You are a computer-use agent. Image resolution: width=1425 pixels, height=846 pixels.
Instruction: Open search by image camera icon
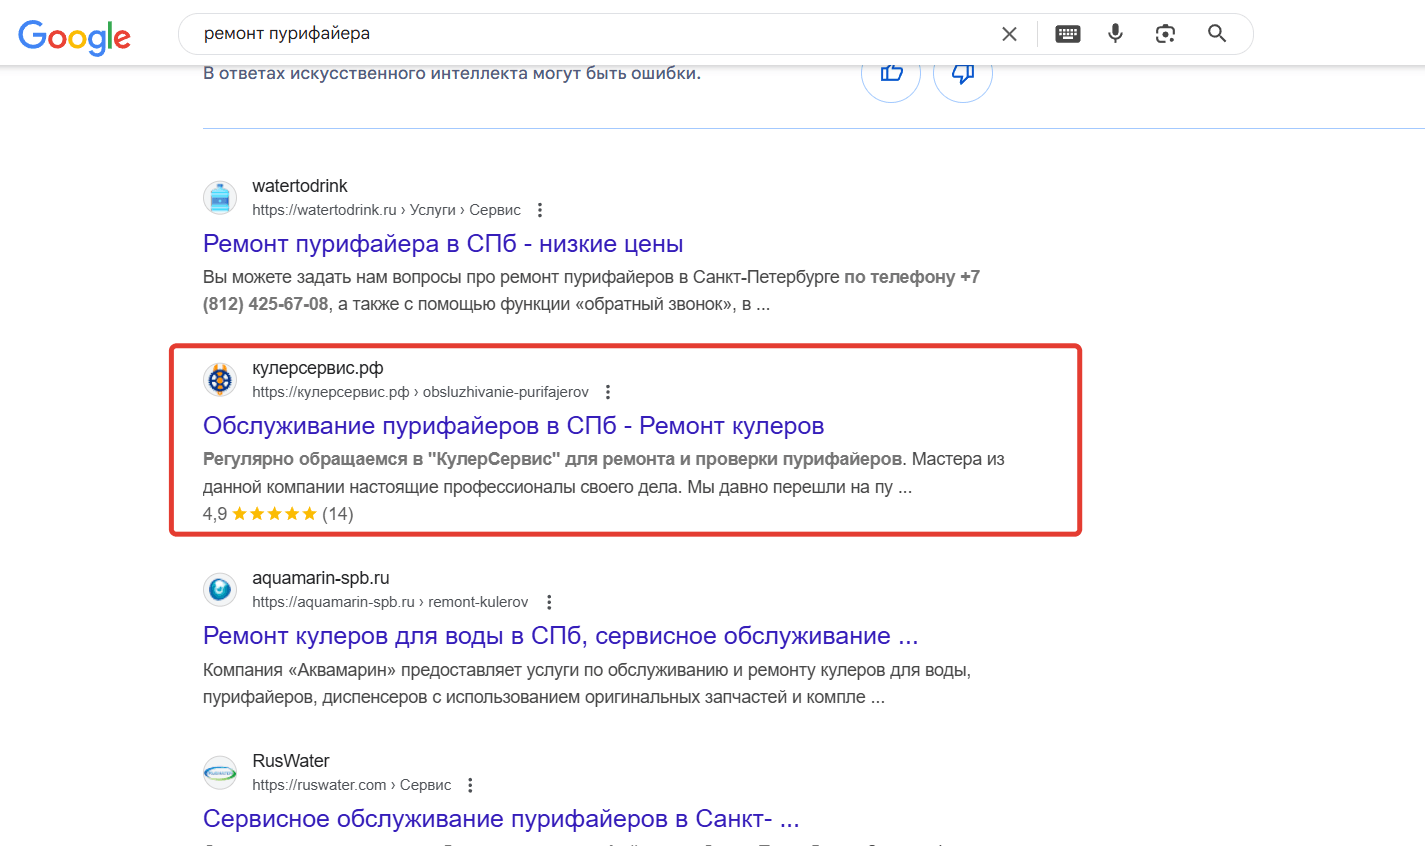pyautogui.click(x=1165, y=34)
